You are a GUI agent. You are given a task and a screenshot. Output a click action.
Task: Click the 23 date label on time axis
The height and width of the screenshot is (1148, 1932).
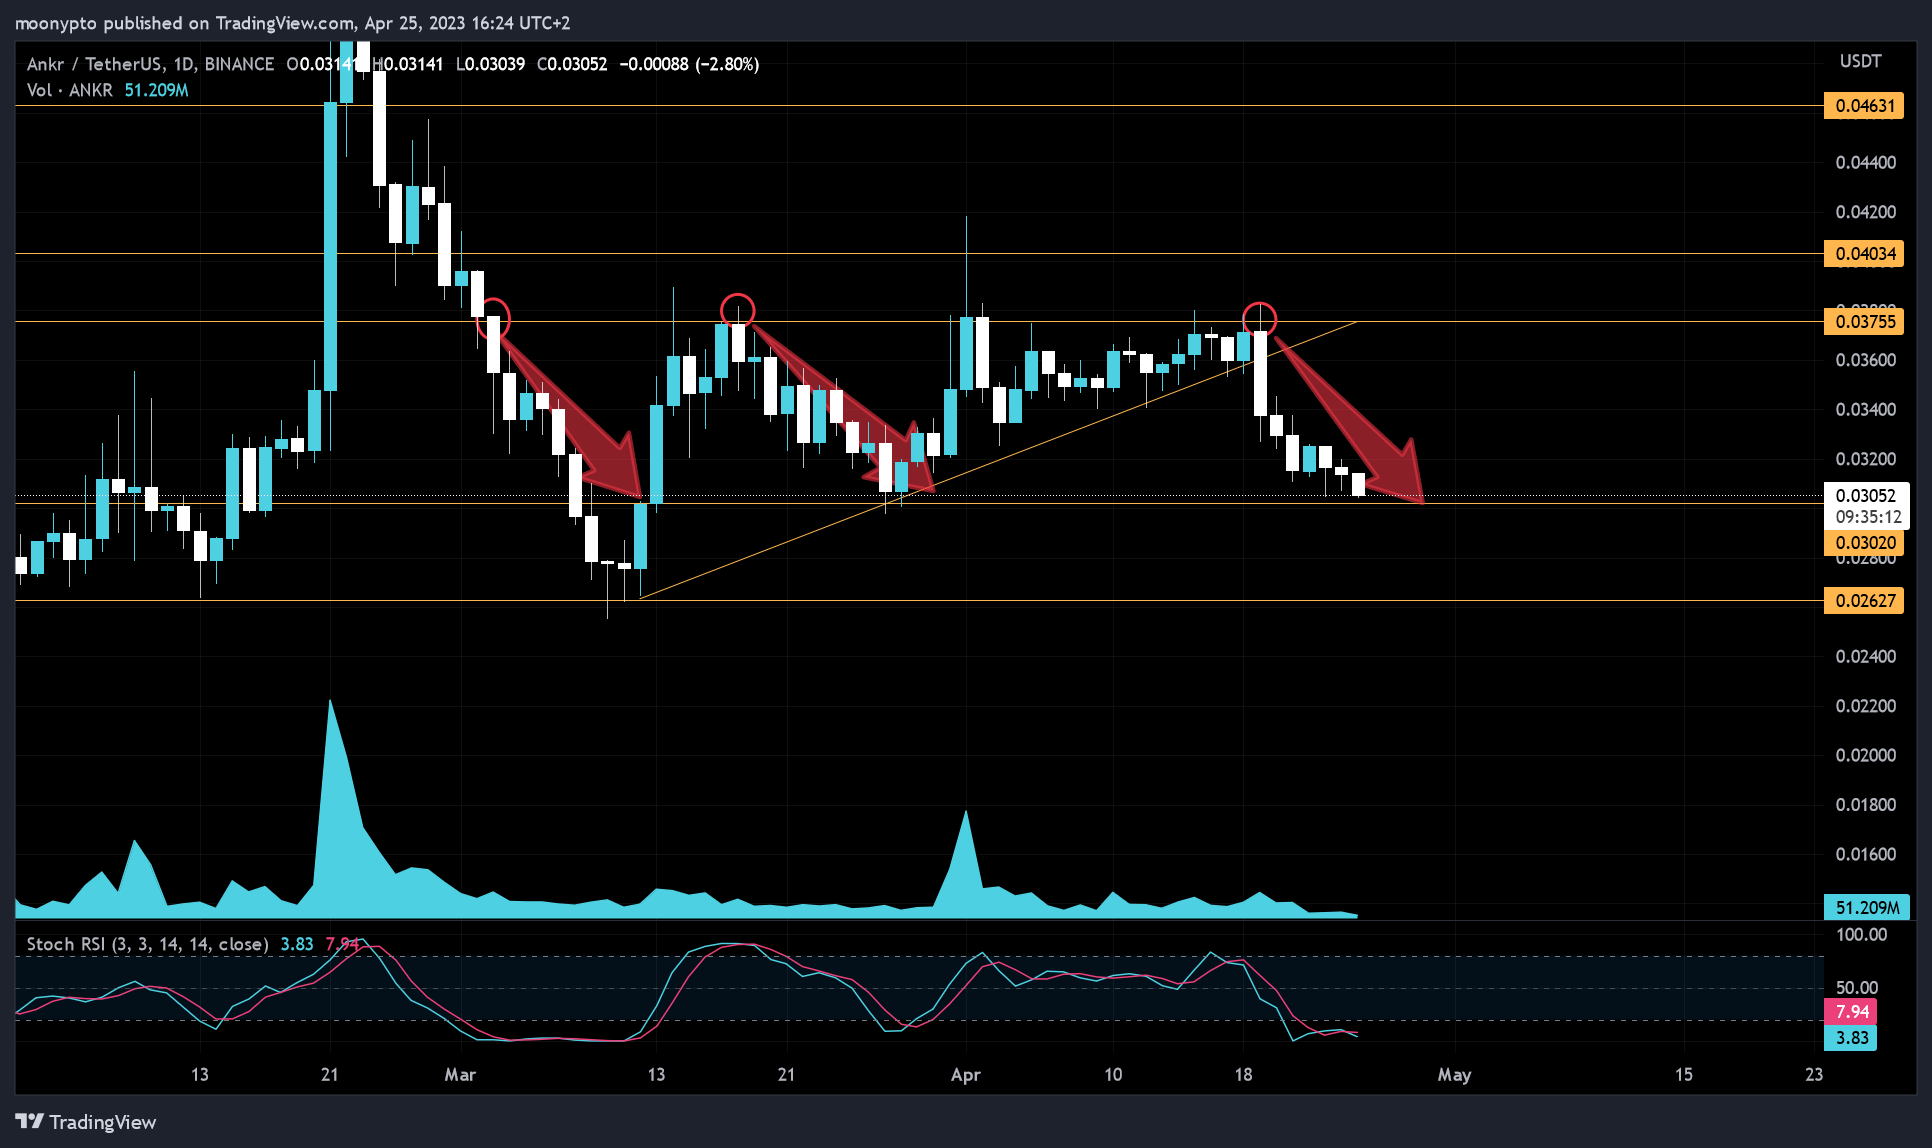point(1814,1075)
